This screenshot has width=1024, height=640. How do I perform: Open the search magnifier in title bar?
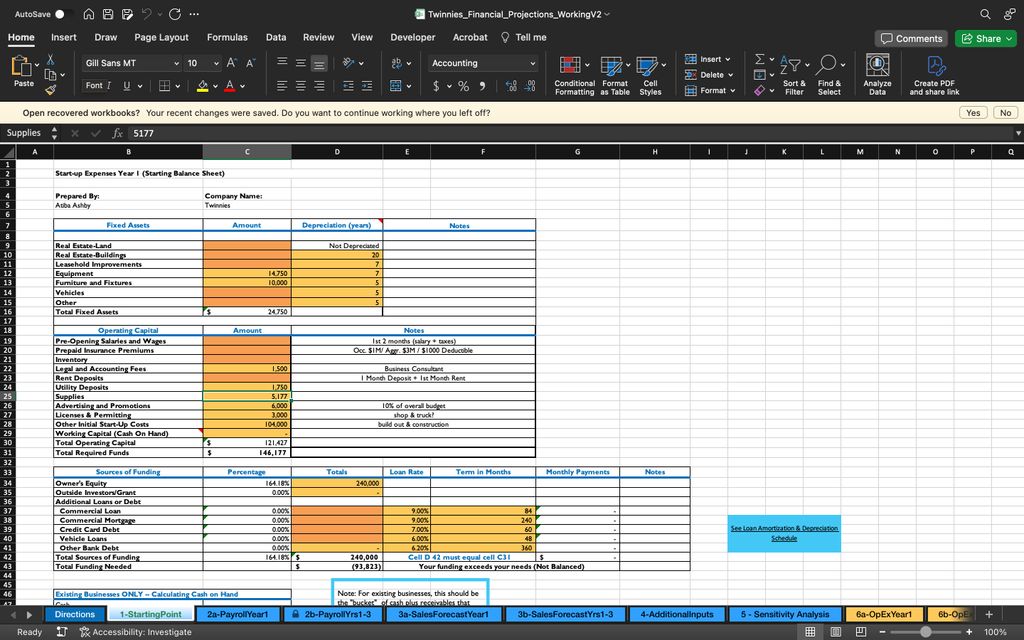(985, 14)
